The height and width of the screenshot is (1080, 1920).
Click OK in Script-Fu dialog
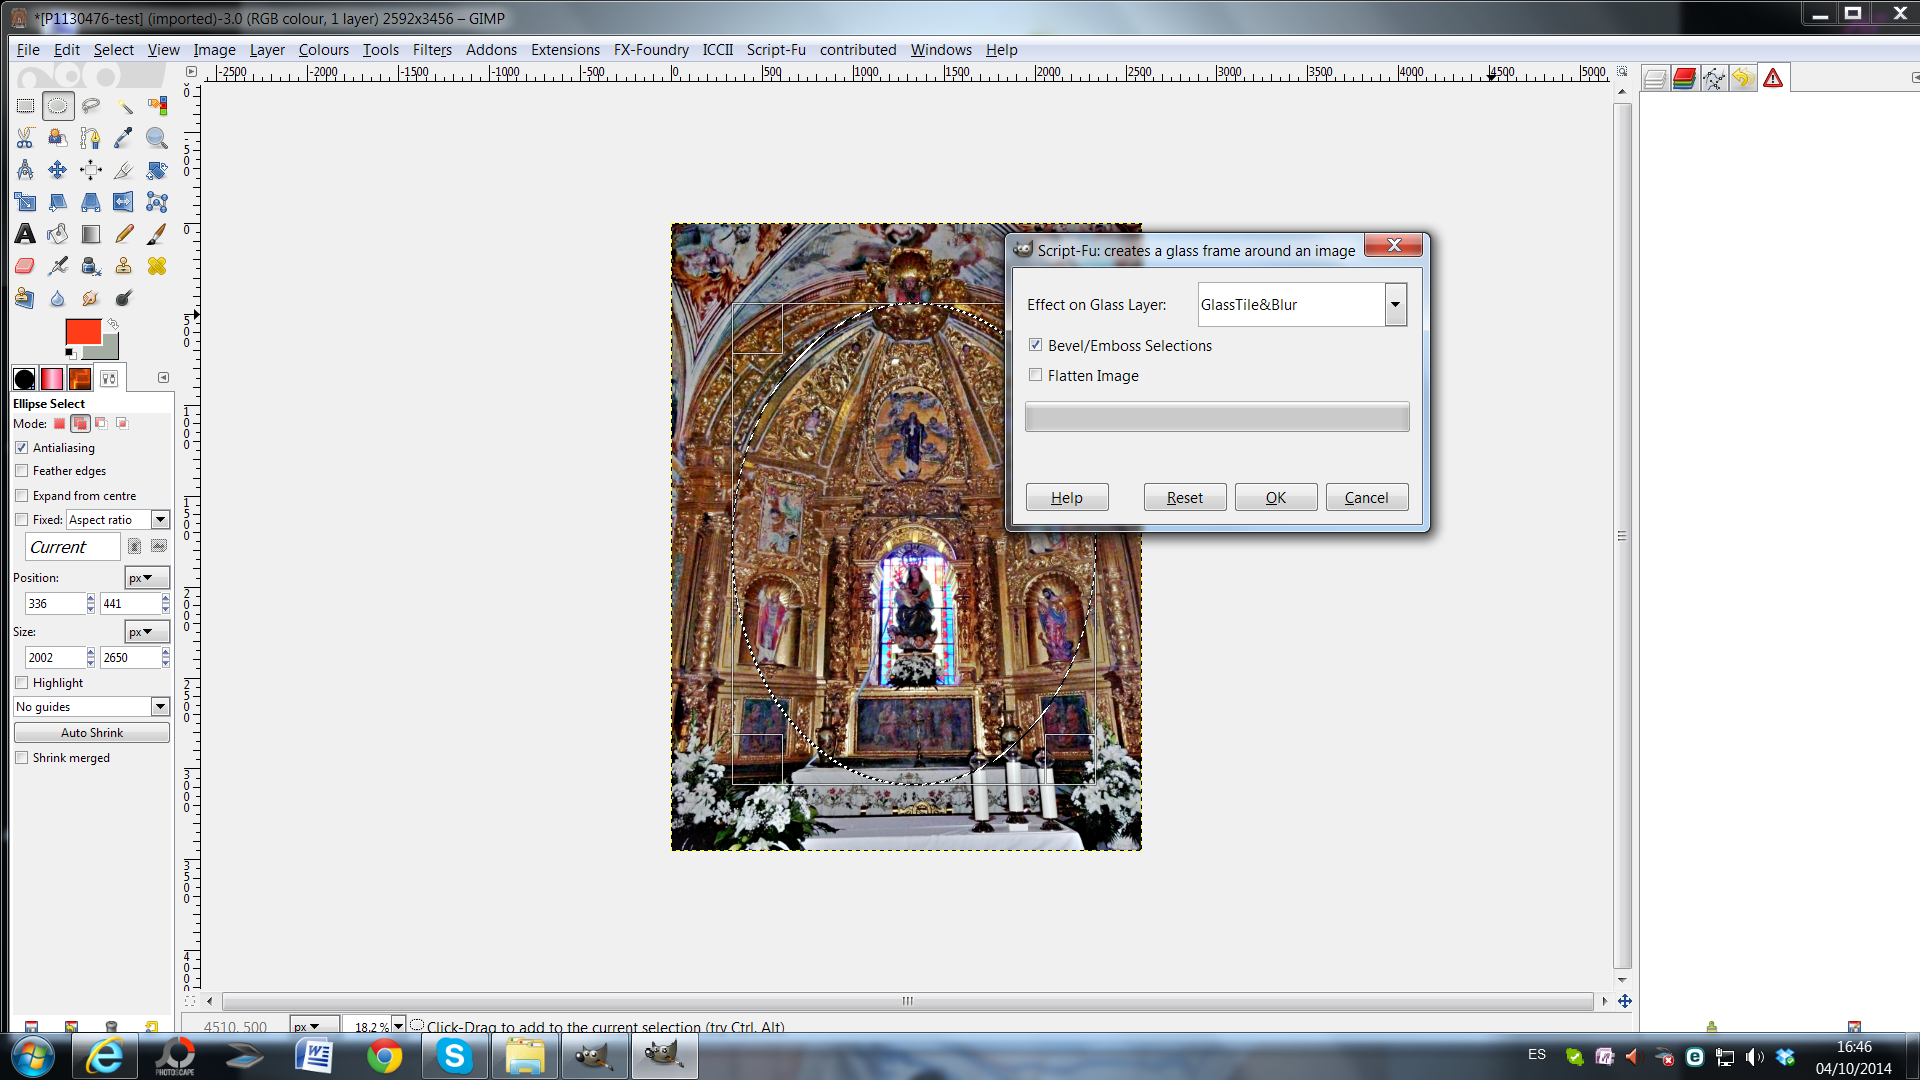pyautogui.click(x=1276, y=498)
